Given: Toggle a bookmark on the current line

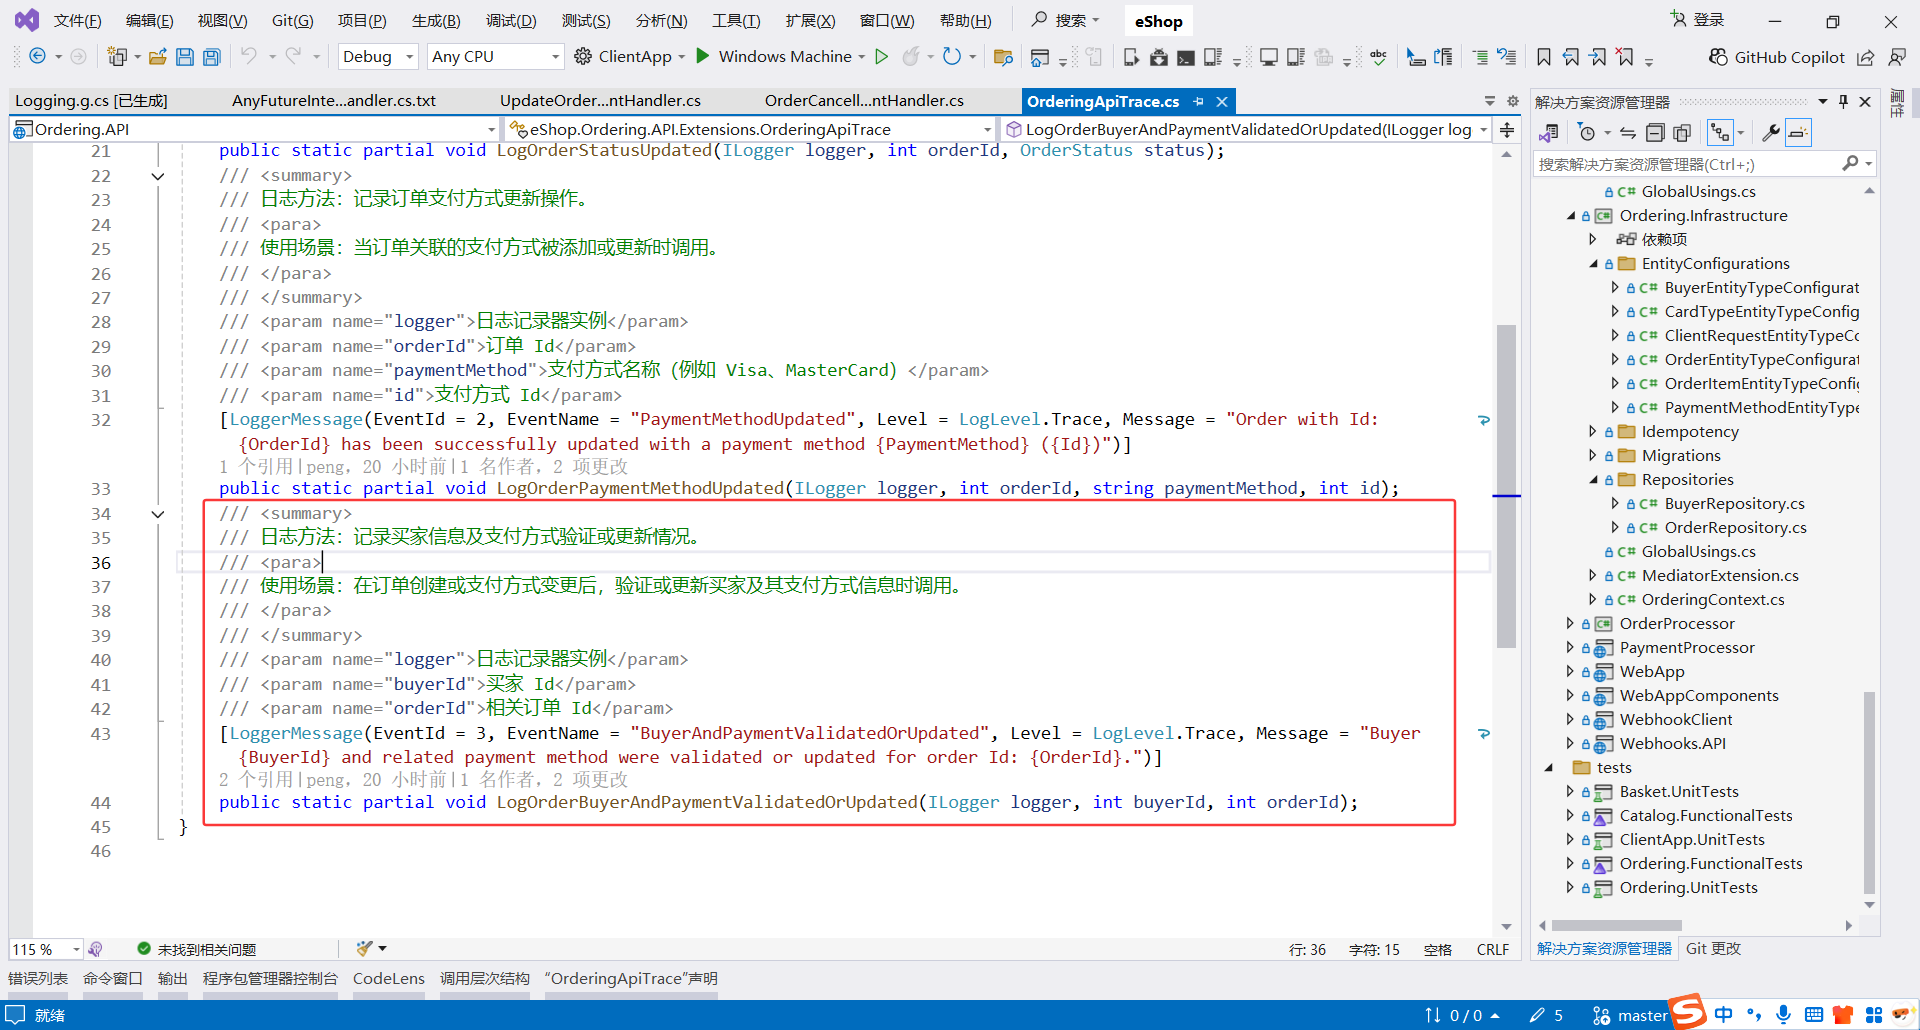Looking at the screenshot, I should coord(1544,57).
